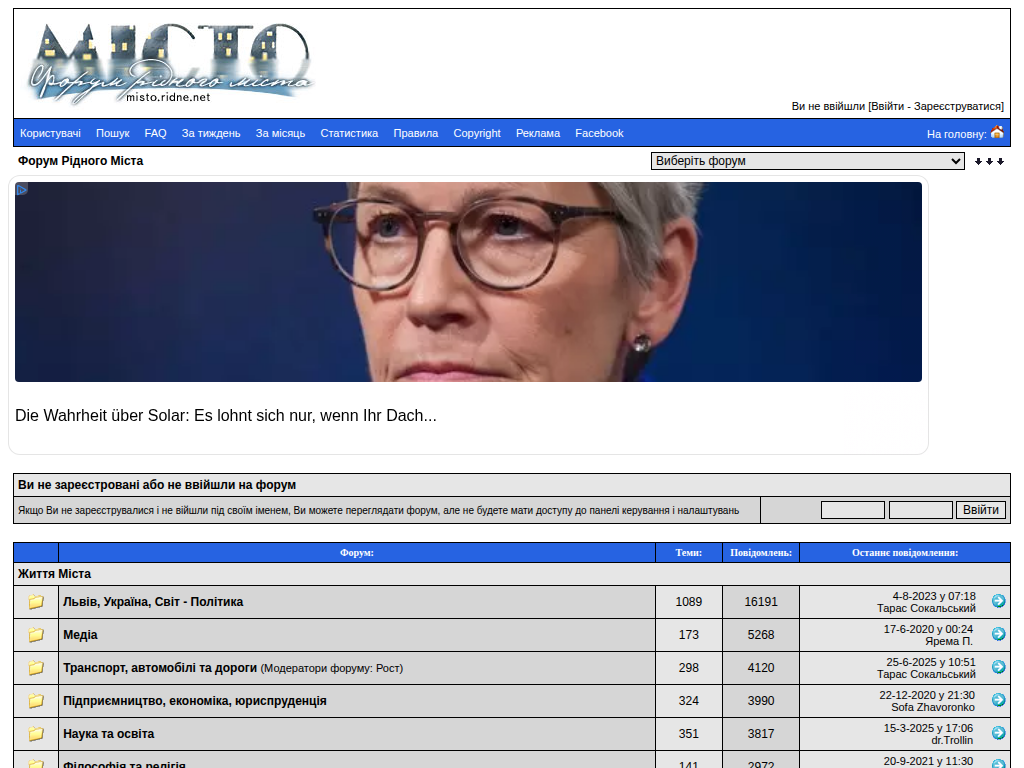The width and height of the screenshot is (1024, 768).
Task: Focus the password field beside Ввійти button
Action: [x=920, y=510]
